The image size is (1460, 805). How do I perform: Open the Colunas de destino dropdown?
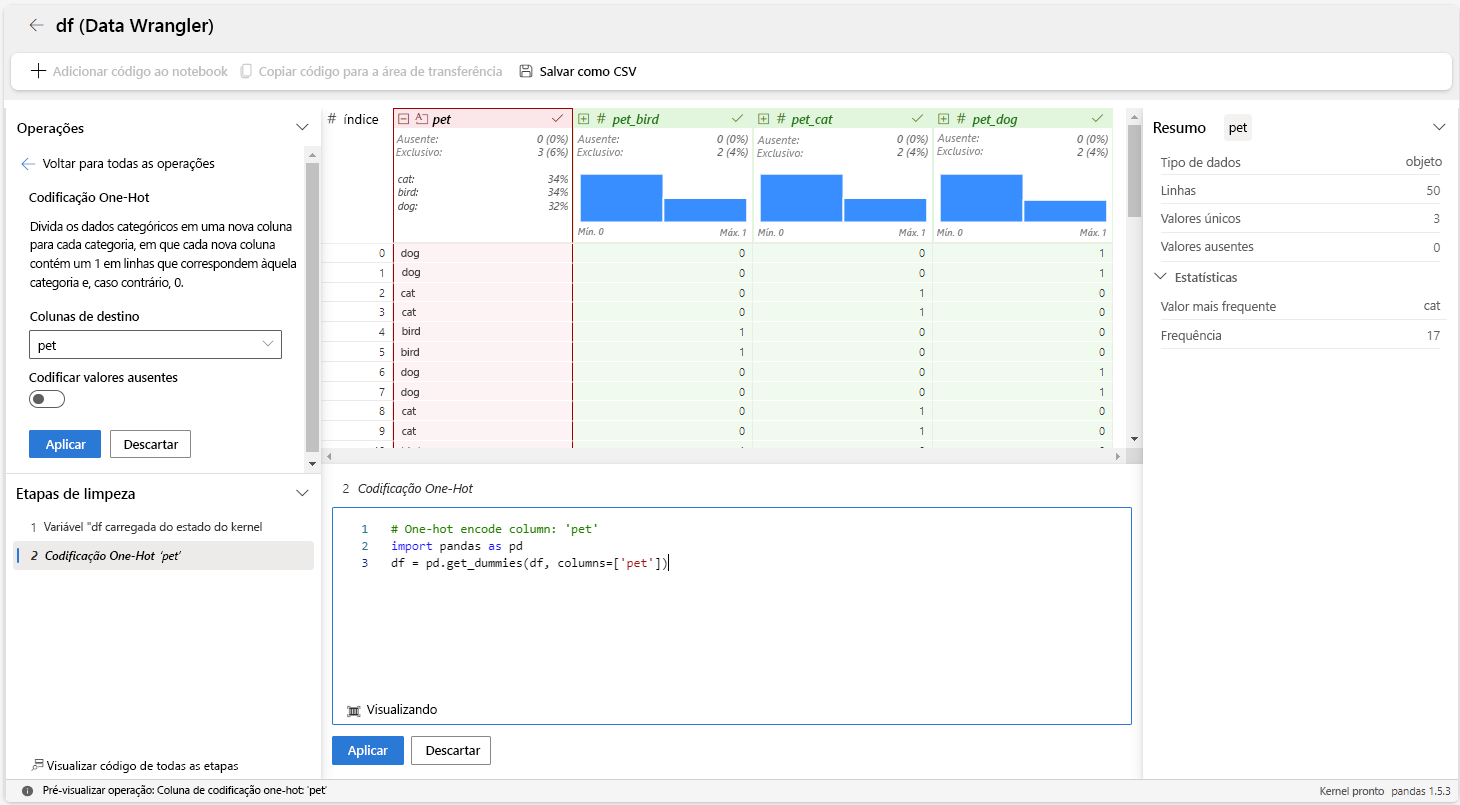click(155, 345)
